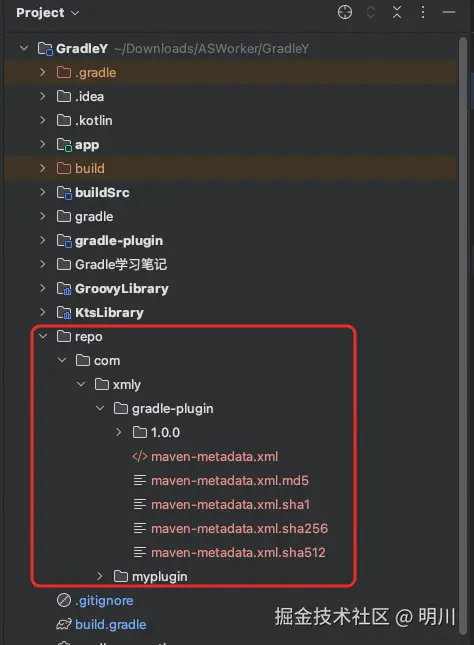Image resolution: width=474 pixels, height=645 pixels.
Task: Collapse the GradleY root project node
Action: click(24, 49)
